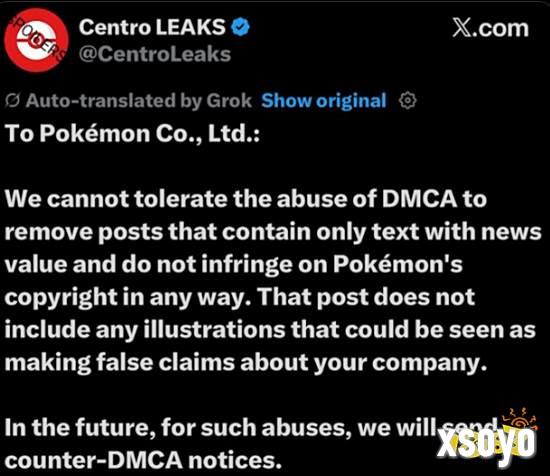
Task: Click the sun emblem above xsoyo watermark
Action: coord(520,420)
